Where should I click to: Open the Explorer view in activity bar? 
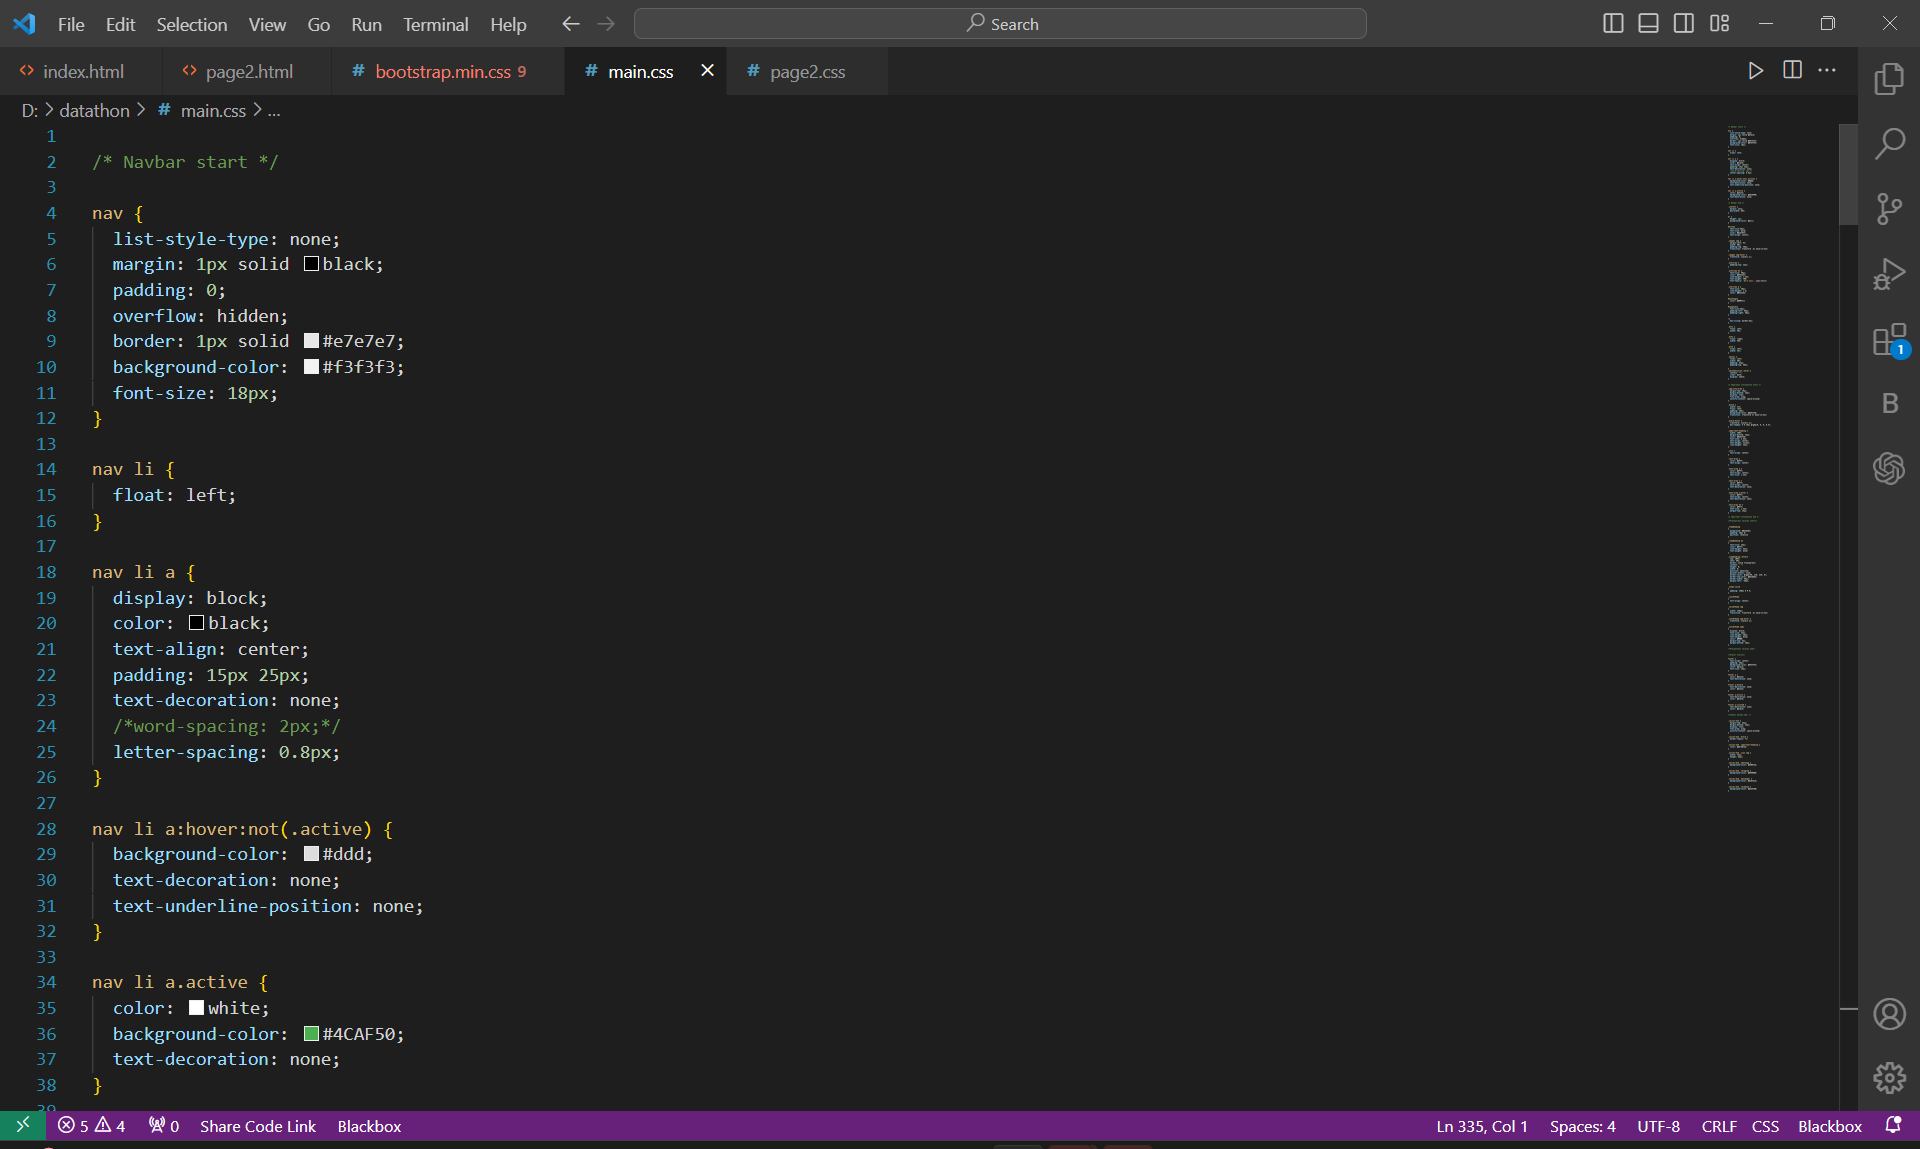click(x=1889, y=79)
